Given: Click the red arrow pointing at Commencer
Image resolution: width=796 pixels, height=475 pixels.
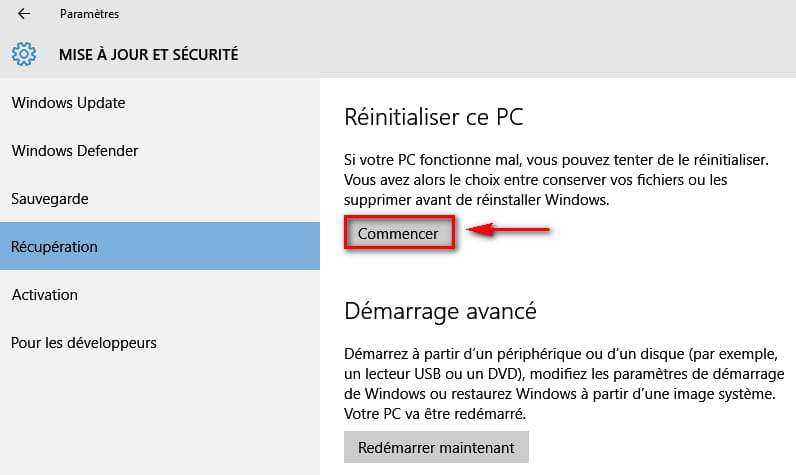Looking at the screenshot, I should point(510,232).
